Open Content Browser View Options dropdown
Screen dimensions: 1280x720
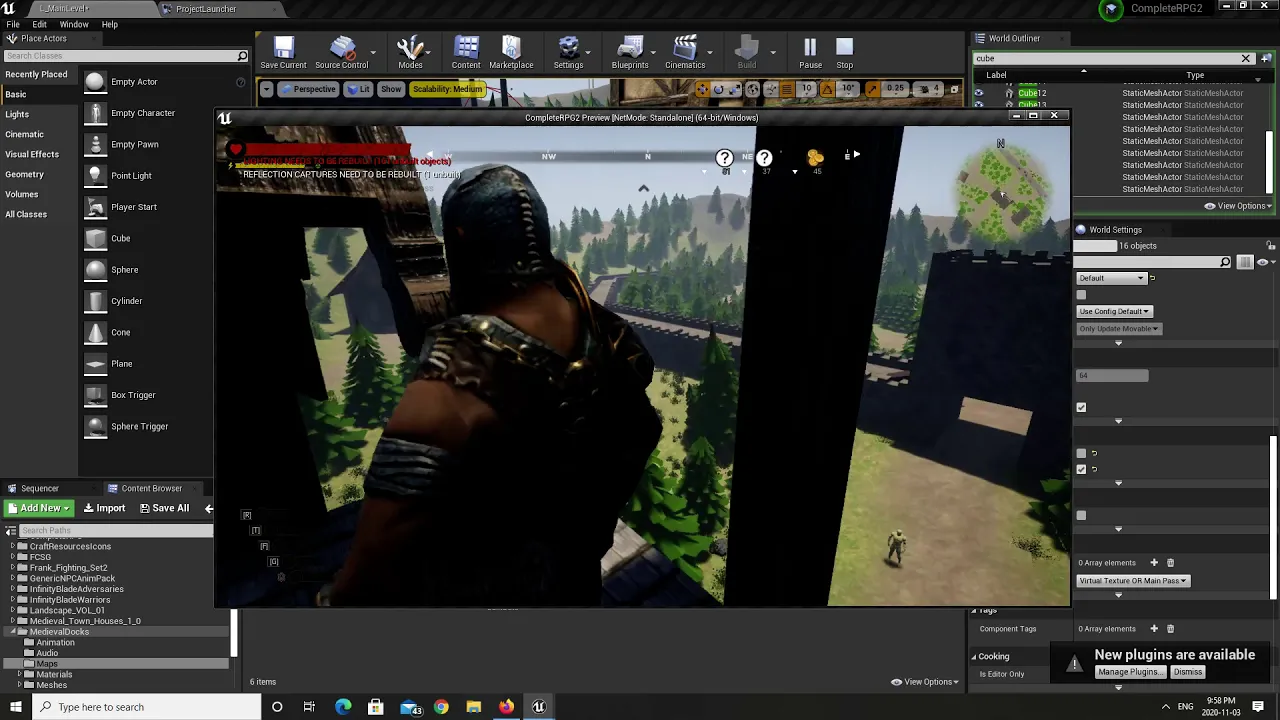tap(925, 682)
